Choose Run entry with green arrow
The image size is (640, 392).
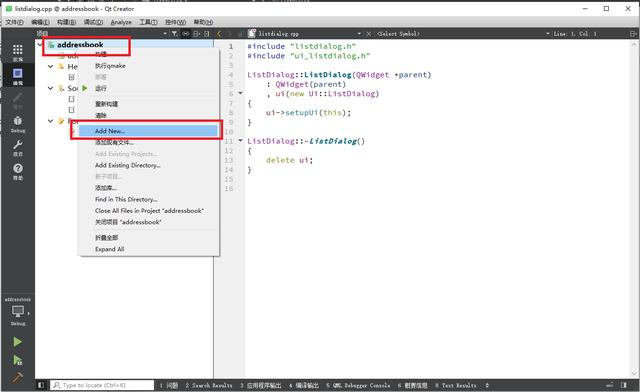pos(148,88)
